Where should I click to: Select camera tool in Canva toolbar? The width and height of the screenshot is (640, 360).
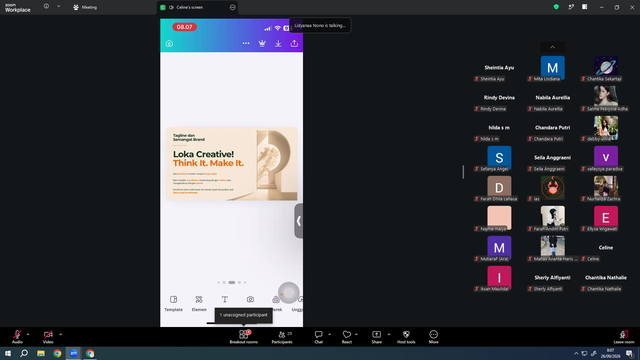[250, 300]
